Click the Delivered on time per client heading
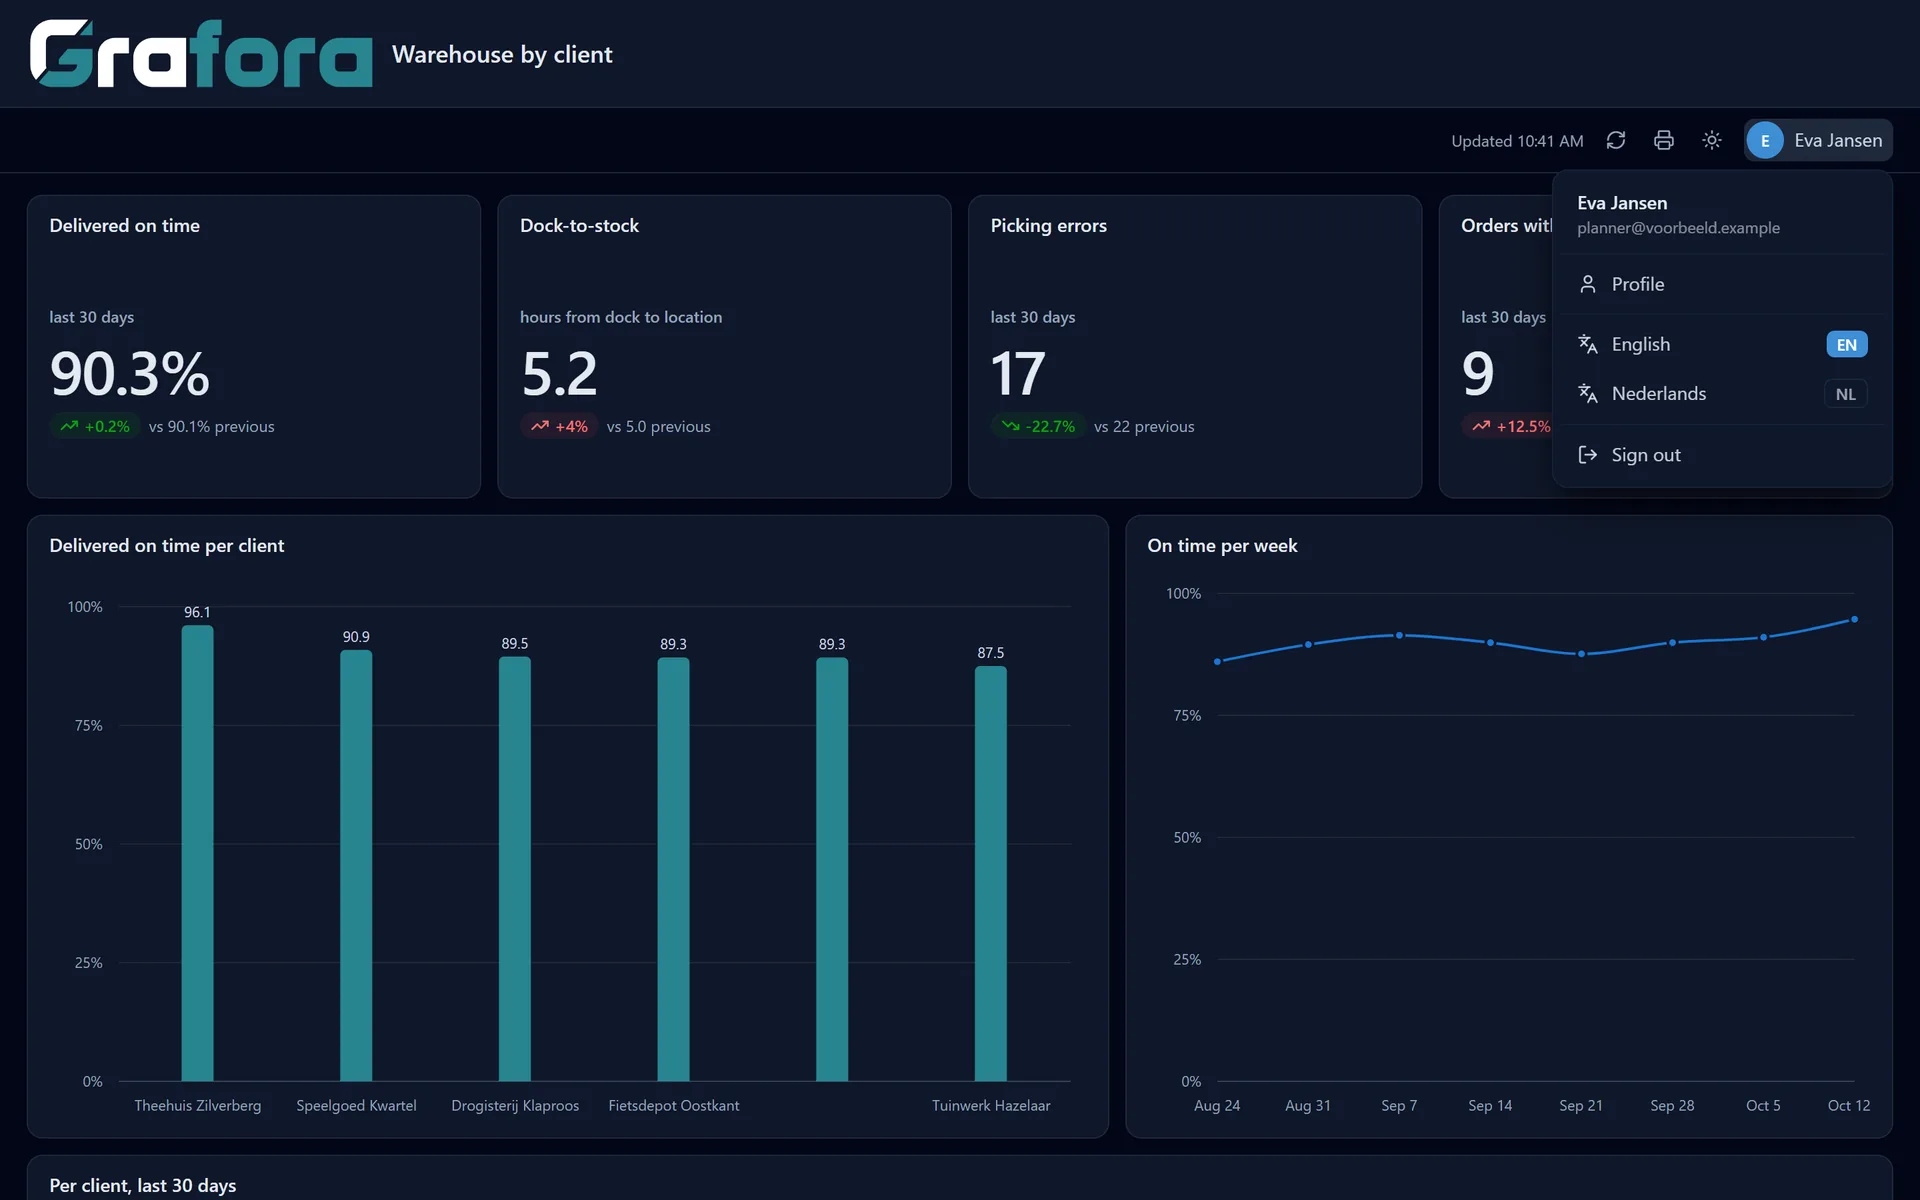The image size is (1920, 1200). click(x=167, y=546)
